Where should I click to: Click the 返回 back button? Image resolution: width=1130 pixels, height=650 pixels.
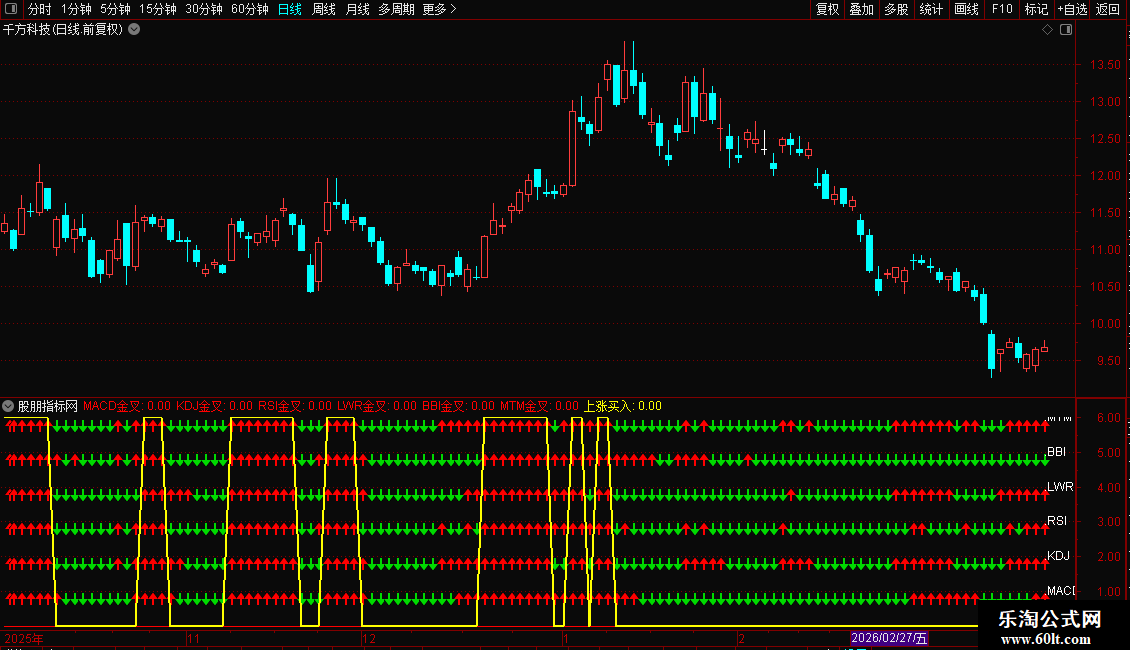point(1108,9)
